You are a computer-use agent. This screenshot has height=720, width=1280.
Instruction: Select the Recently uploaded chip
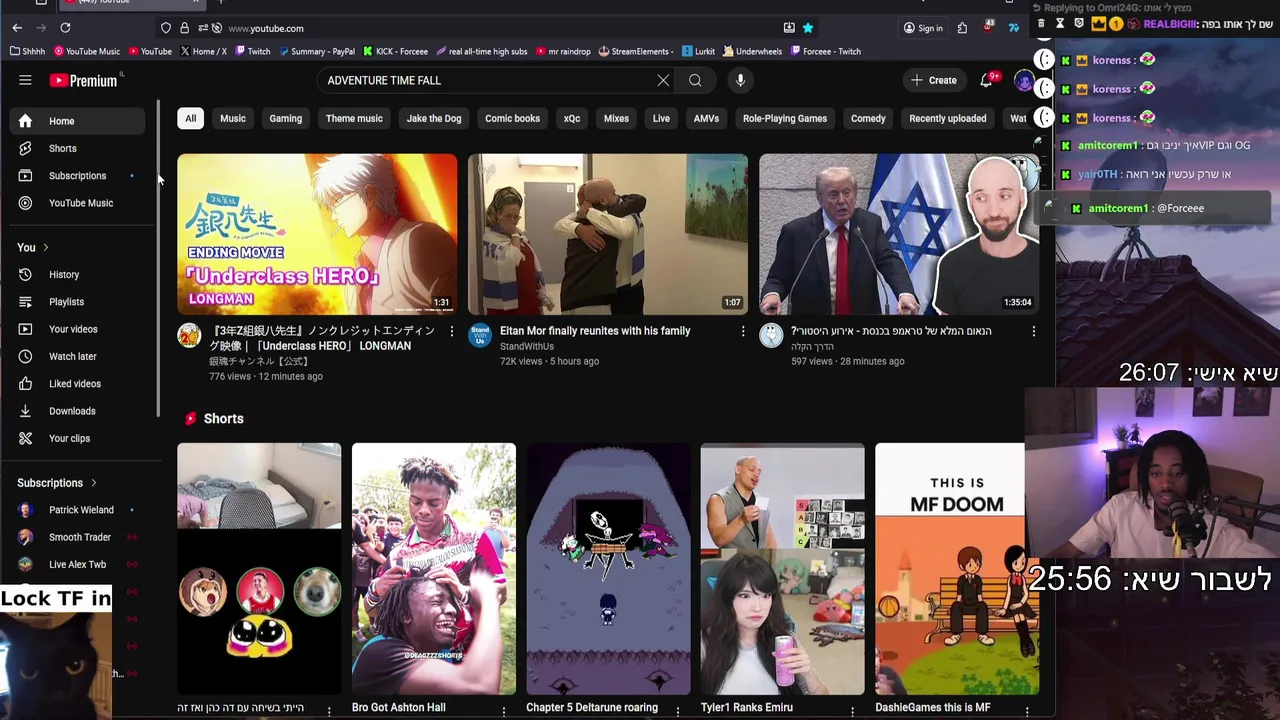pos(947,118)
